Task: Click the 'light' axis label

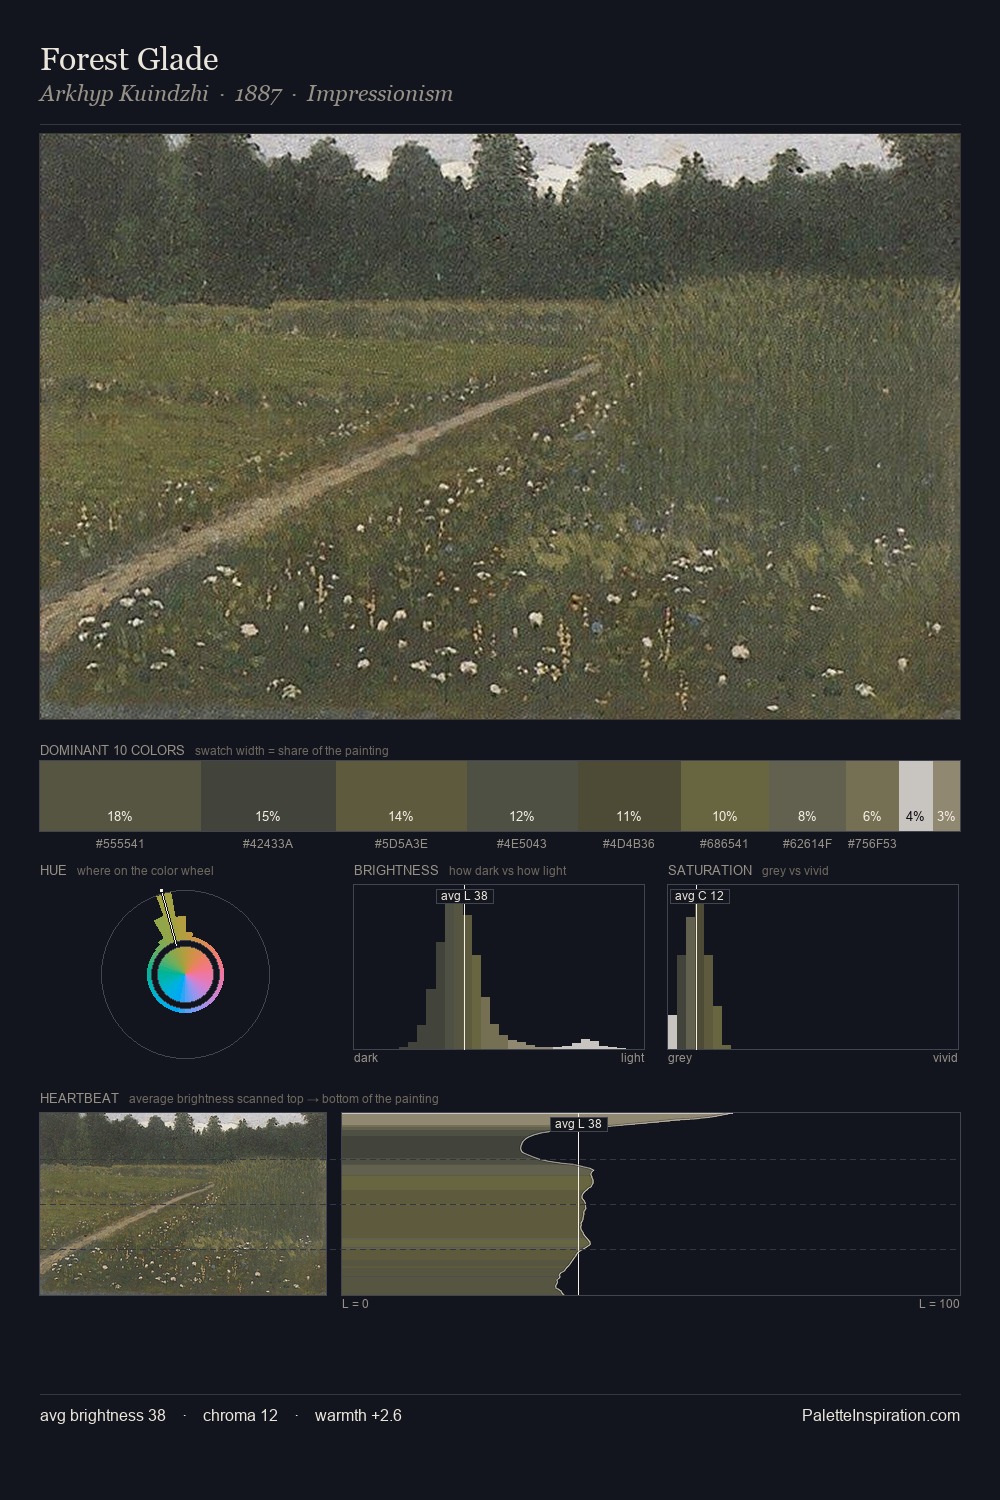Action: click(x=632, y=1058)
